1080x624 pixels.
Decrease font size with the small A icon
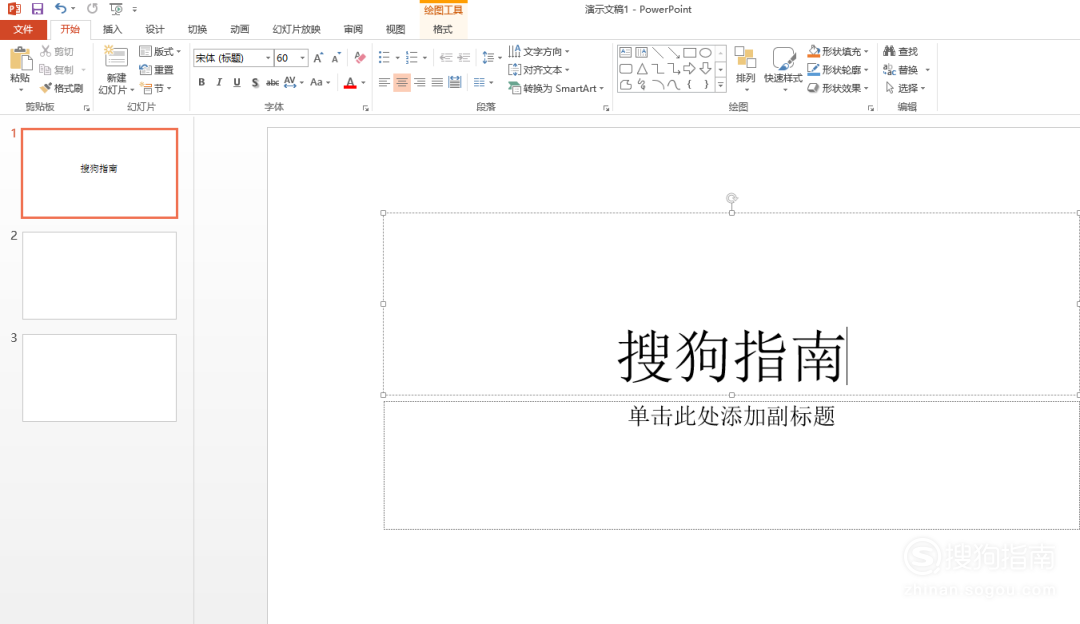[x=335, y=58]
